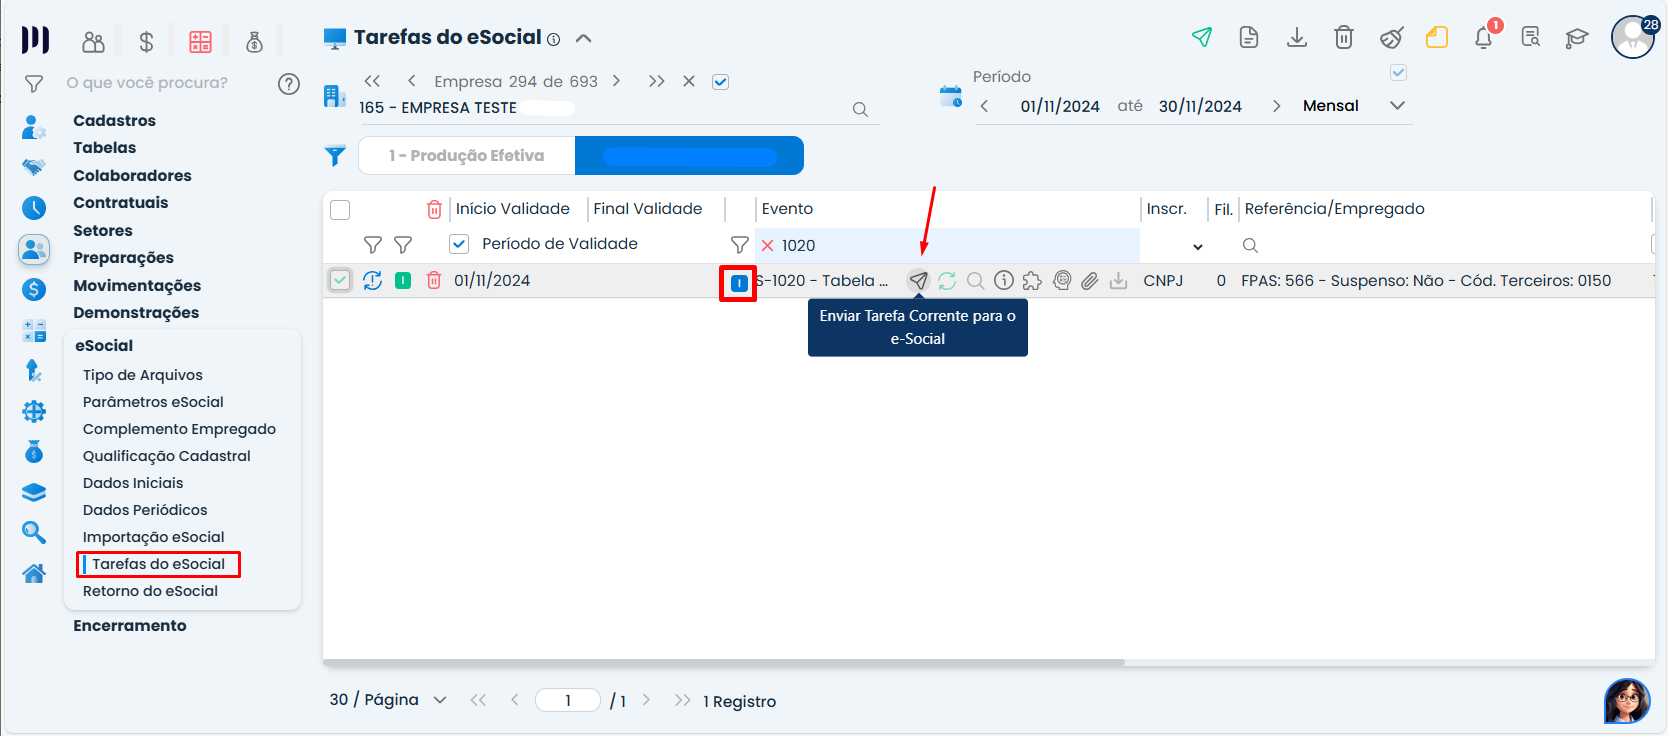
Task: Click the red trash icon in the 01/11/2024 row
Action: (434, 281)
